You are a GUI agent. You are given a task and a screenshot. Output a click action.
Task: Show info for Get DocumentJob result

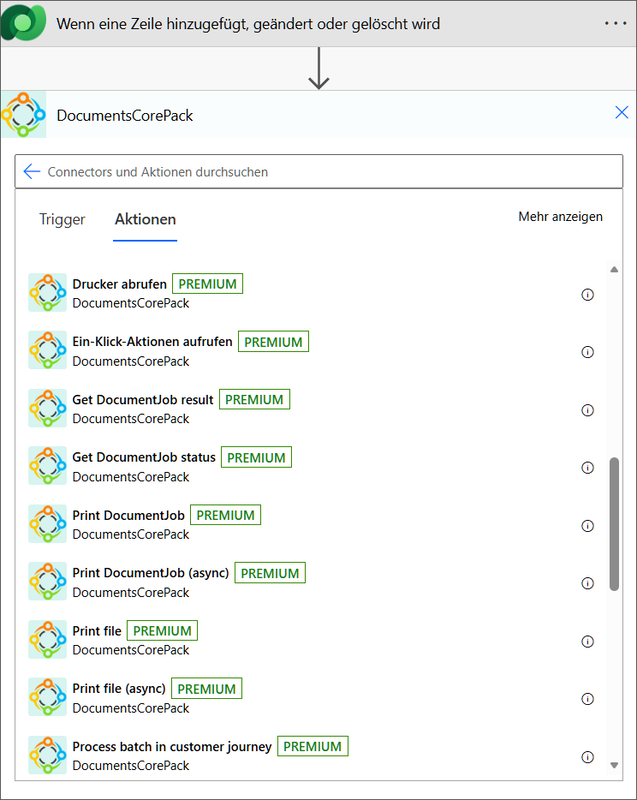587,410
